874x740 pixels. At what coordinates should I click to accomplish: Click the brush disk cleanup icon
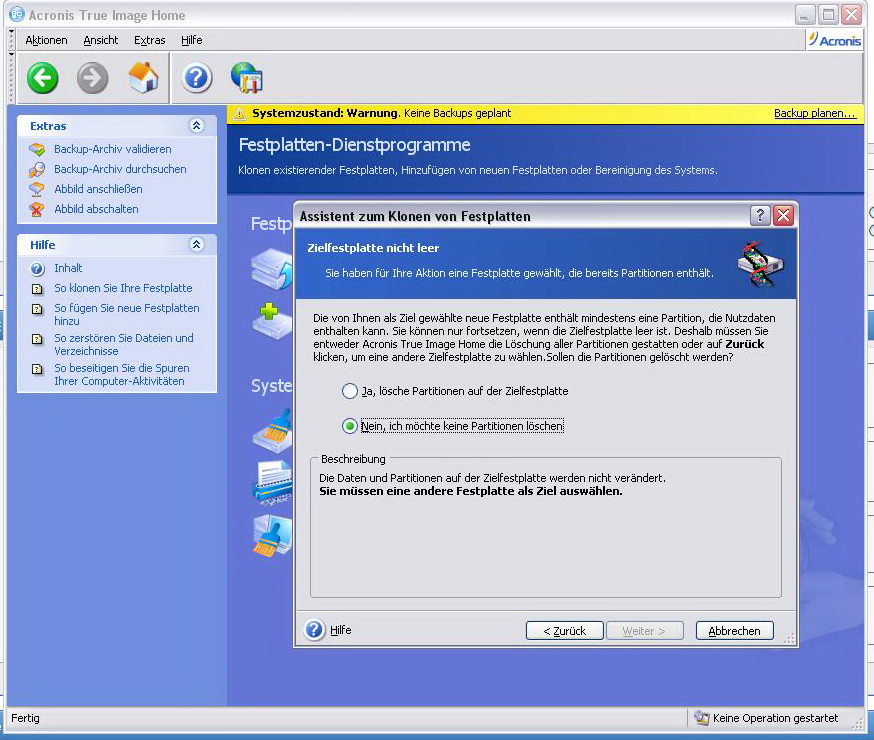(272, 431)
